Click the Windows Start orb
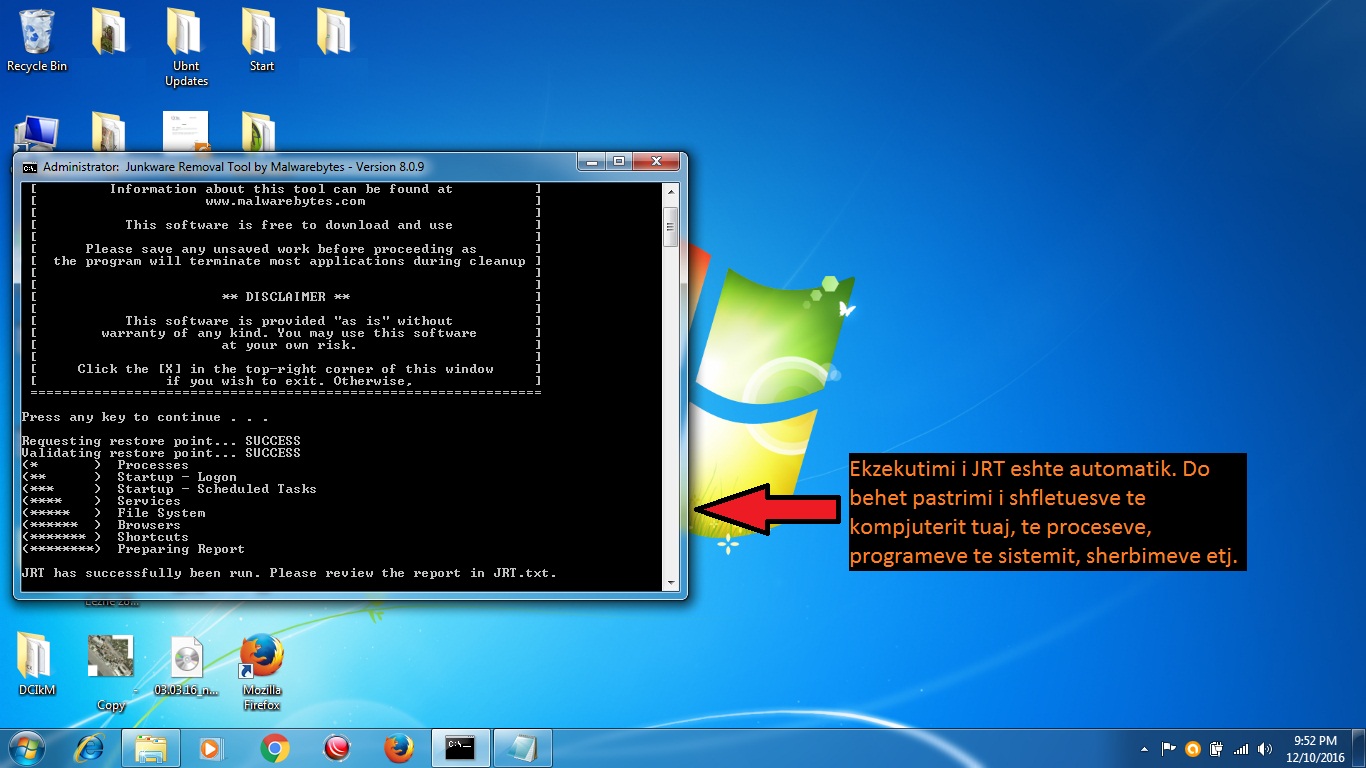1366x768 pixels. pos(27,748)
